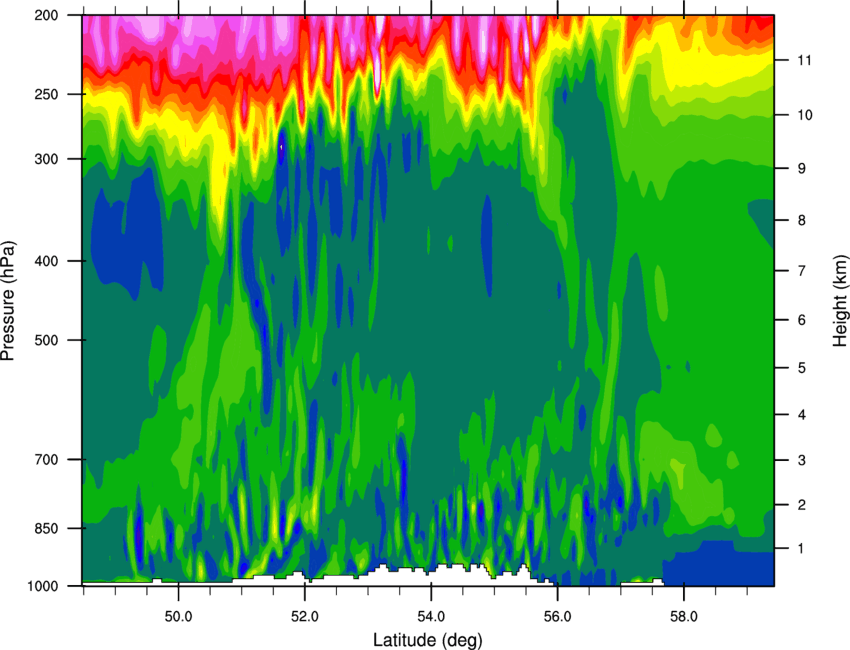
Task: Click the 'Pressure (hPa)' axis title
Action: click(x=8, y=300)
